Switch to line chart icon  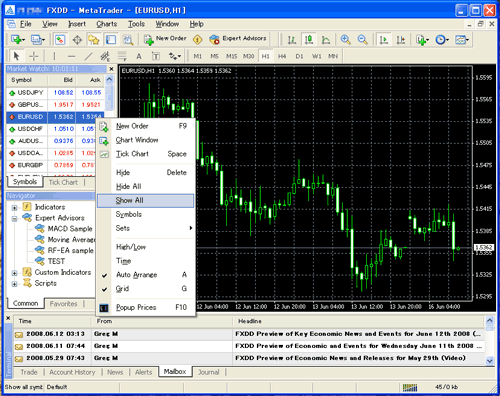pos(326,40)
